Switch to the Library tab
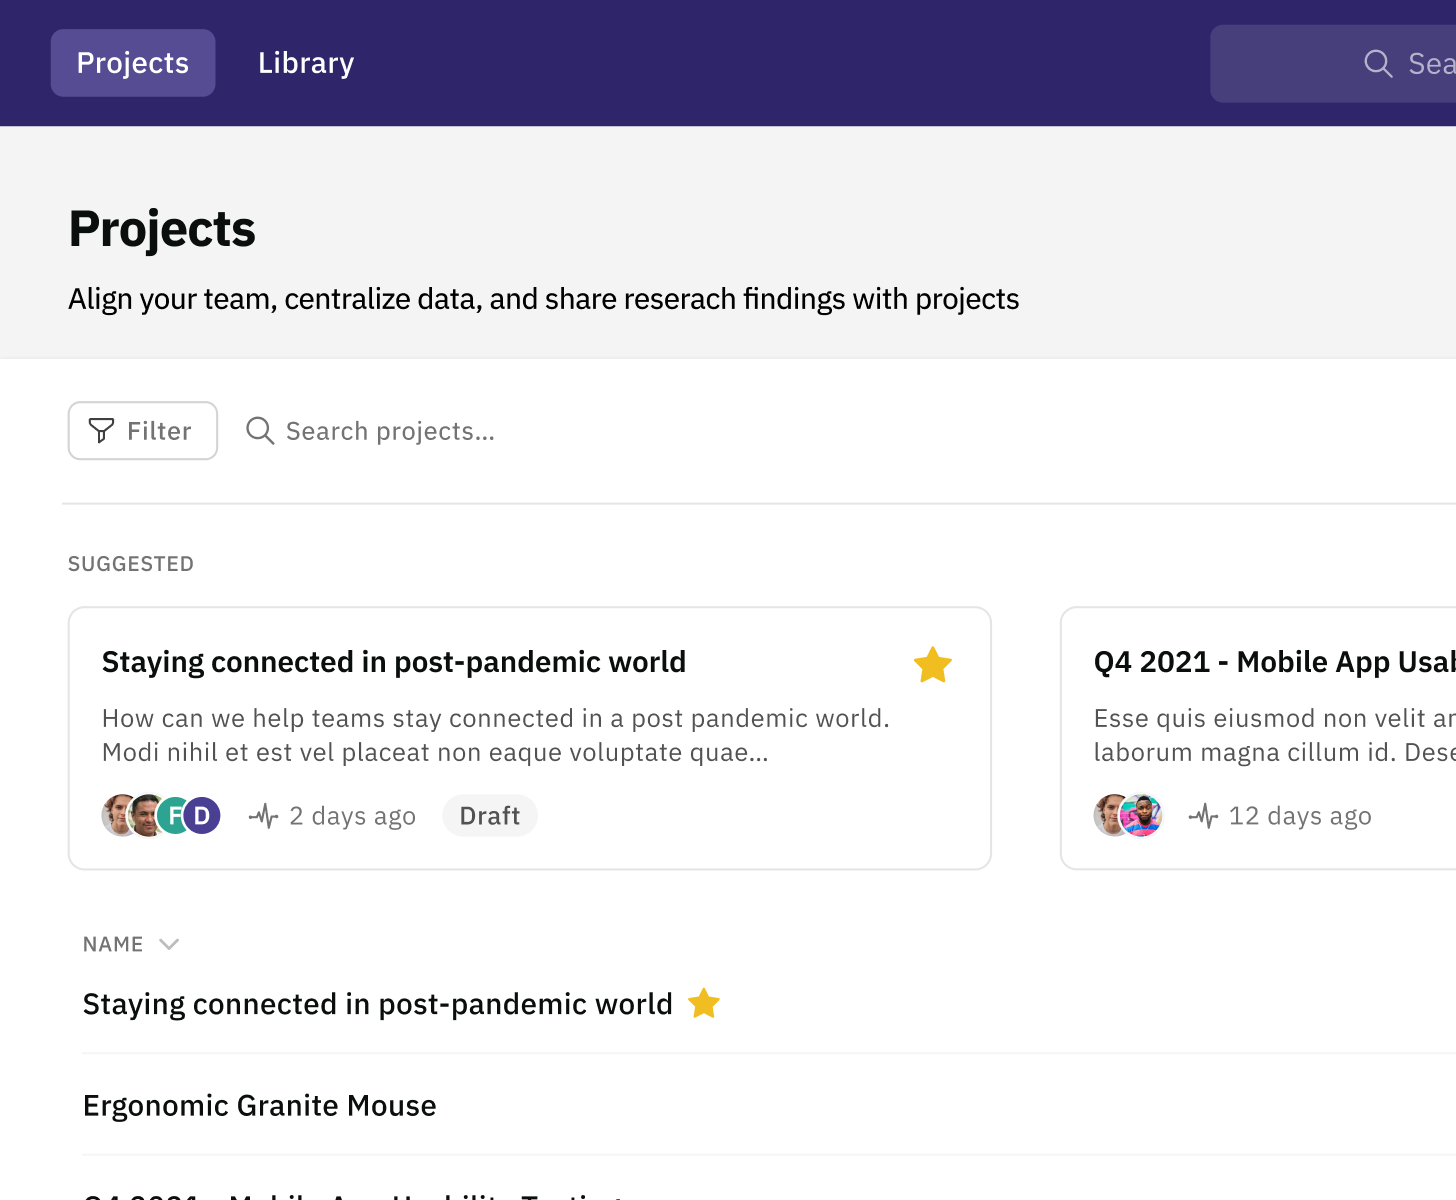The height and width of the screenshot is (1200, 1456). tap(305, 62)
